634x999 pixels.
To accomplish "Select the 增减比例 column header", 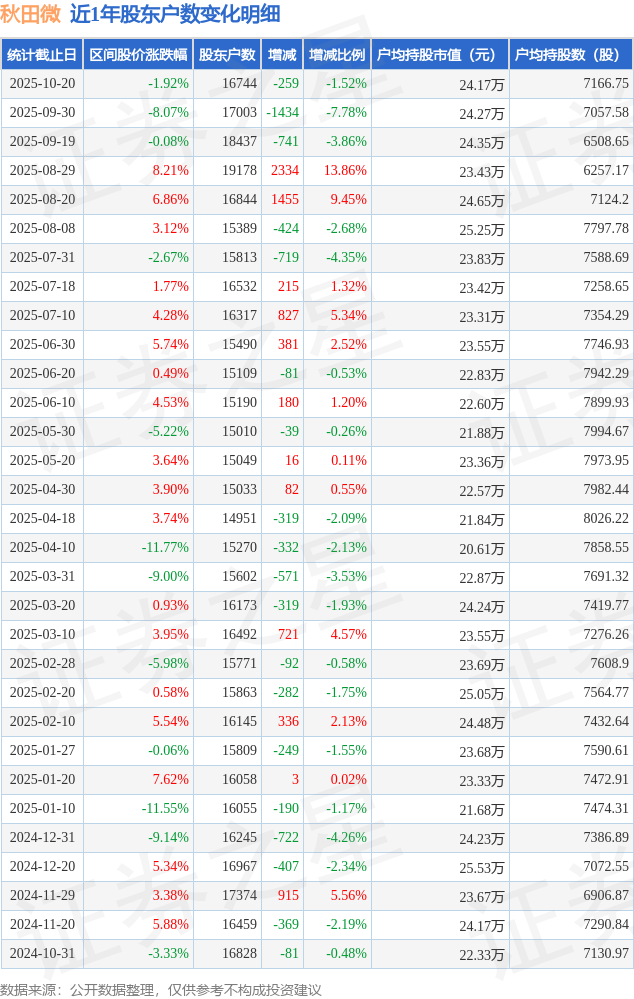I will click(x=337, y=55).
